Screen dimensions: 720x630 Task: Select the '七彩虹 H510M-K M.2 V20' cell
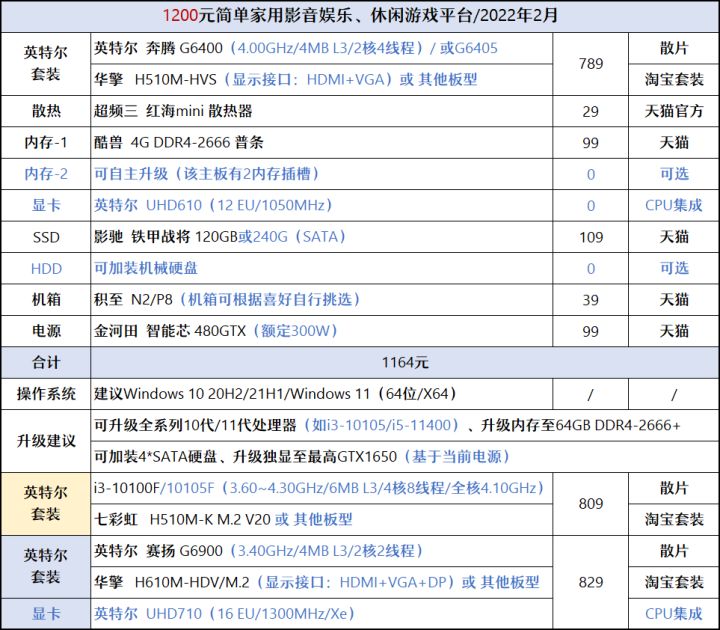[321, 520]
